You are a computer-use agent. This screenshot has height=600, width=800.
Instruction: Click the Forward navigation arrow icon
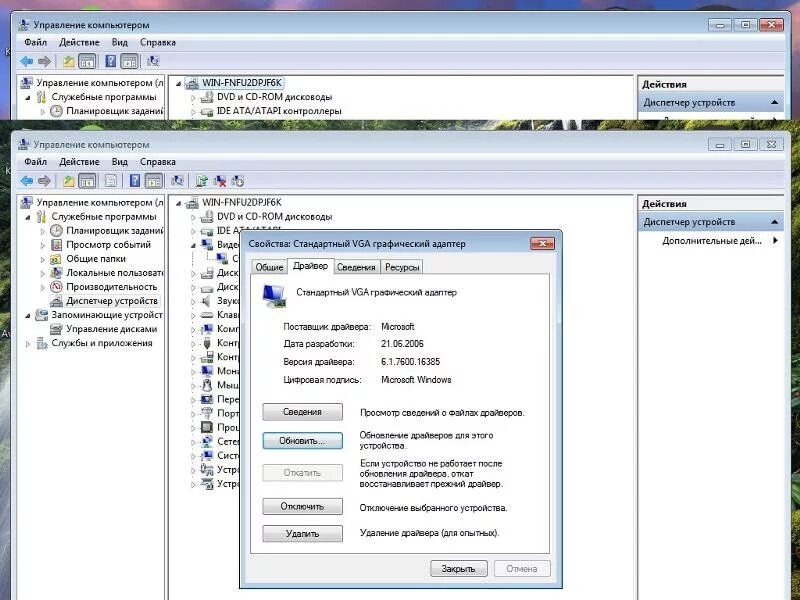coord(44,181)
